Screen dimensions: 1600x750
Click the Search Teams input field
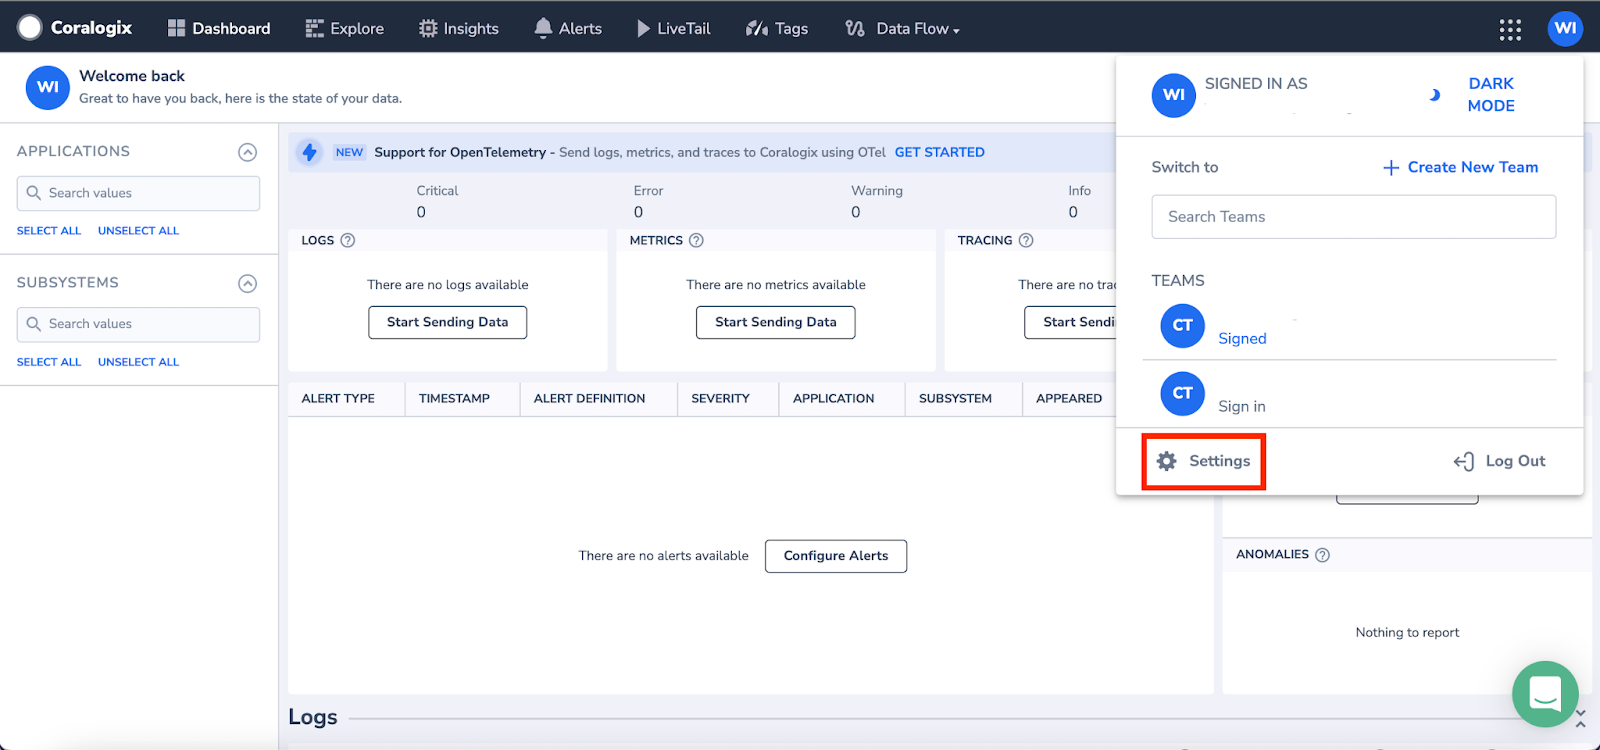1354,217
